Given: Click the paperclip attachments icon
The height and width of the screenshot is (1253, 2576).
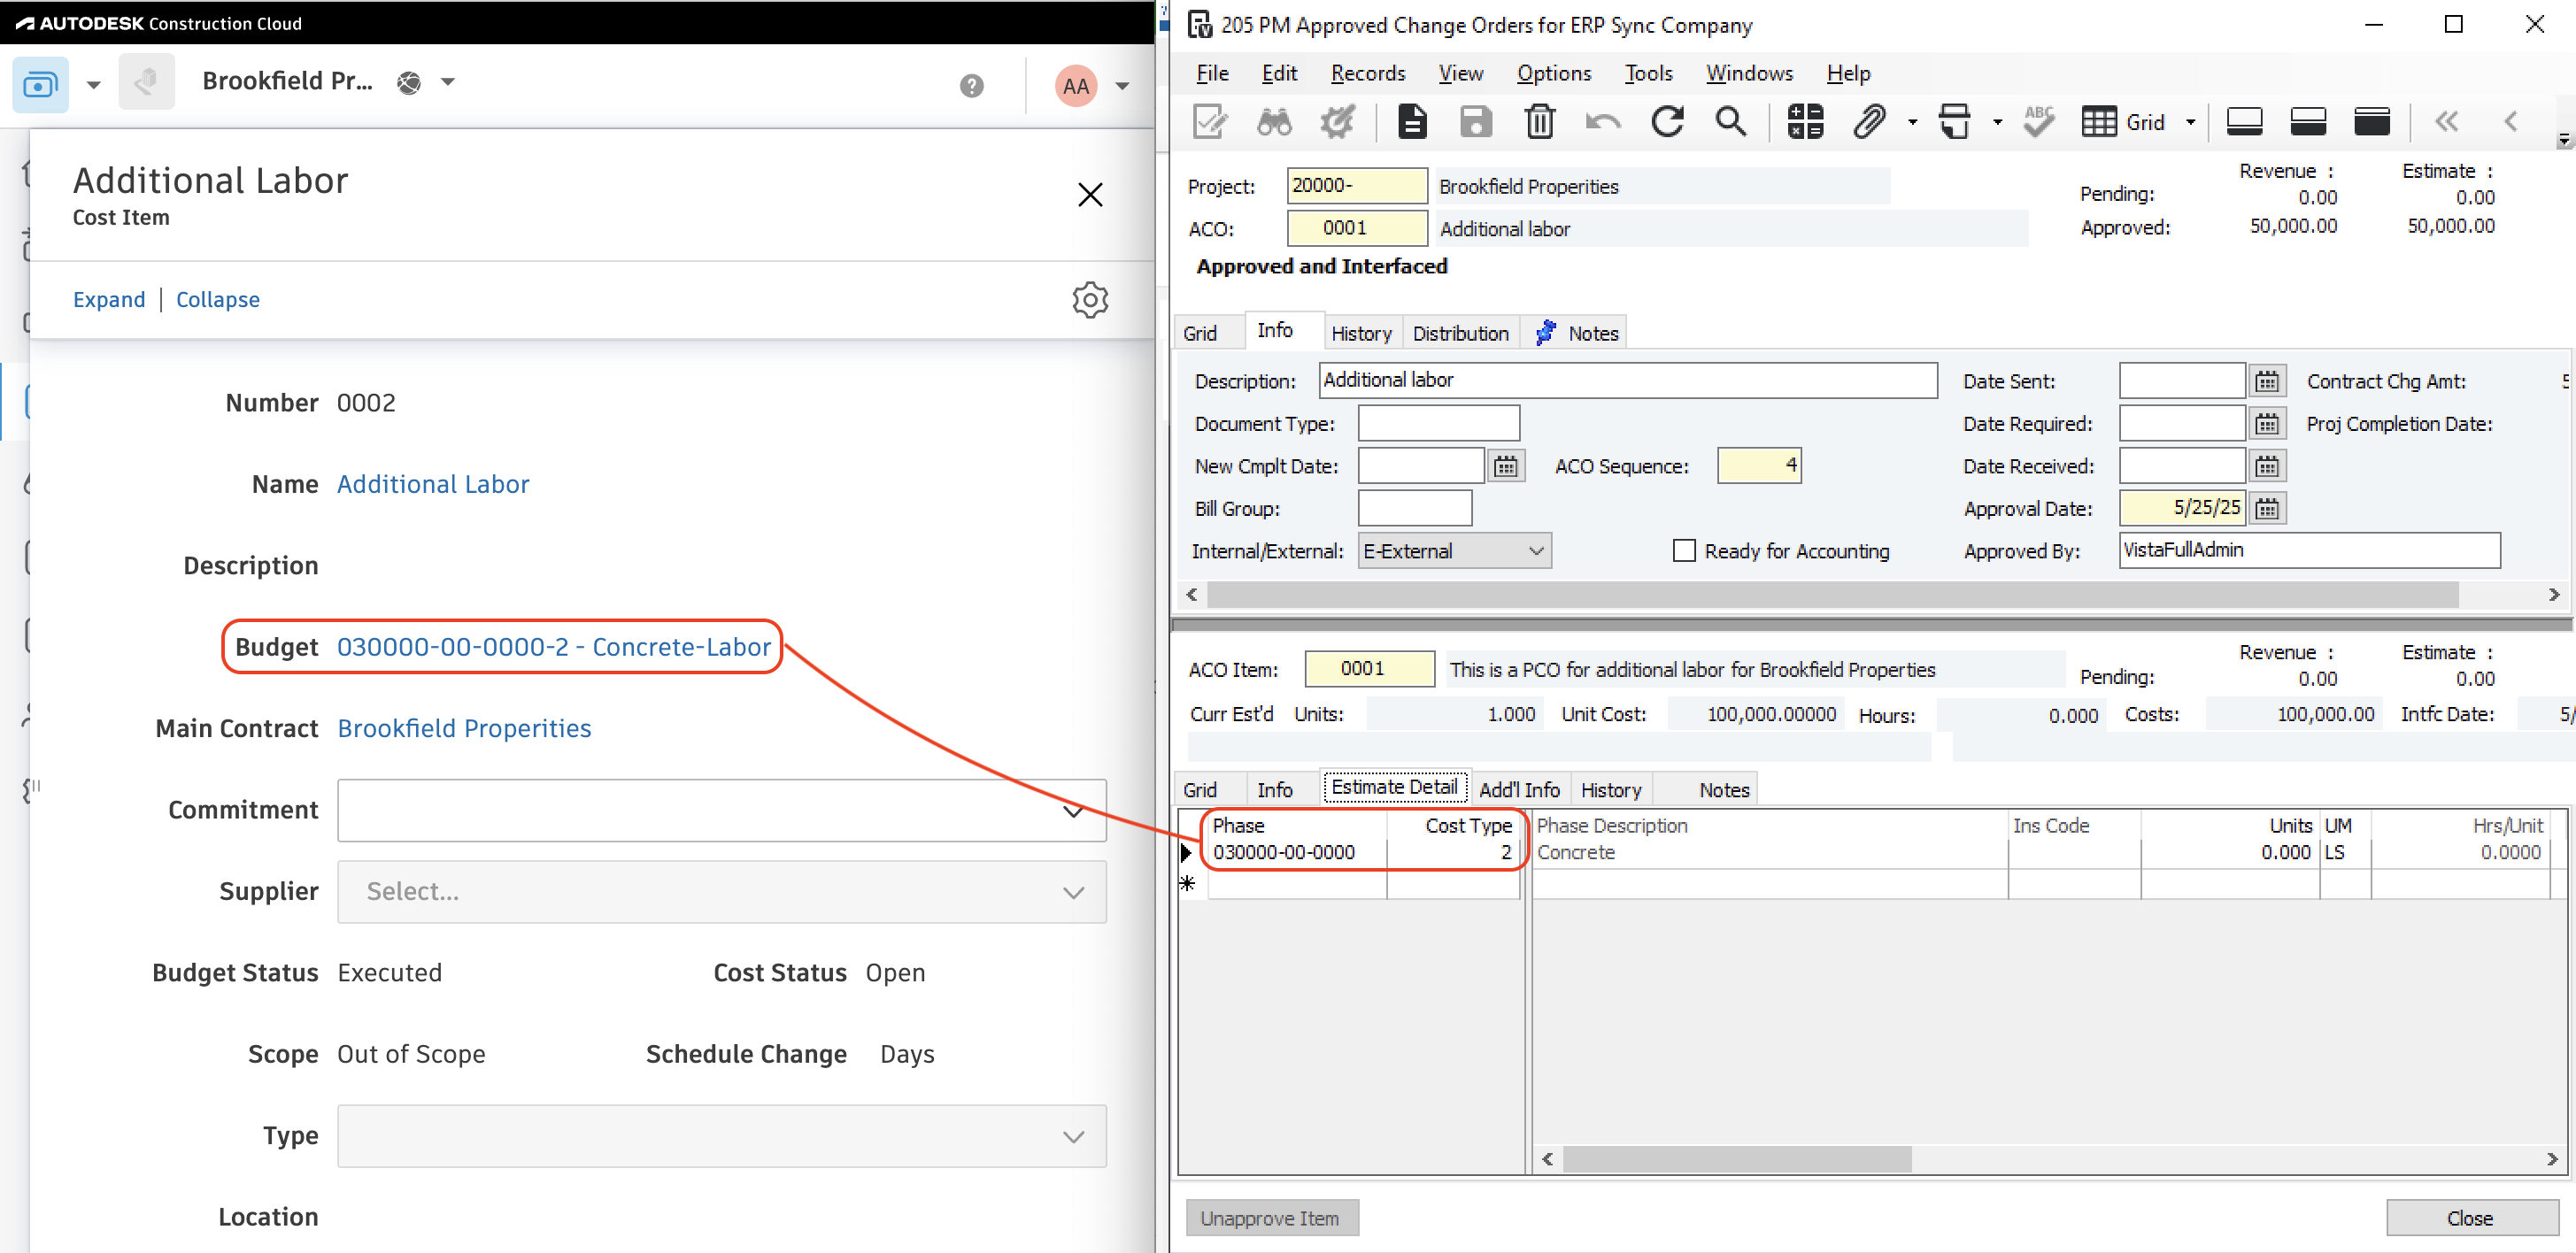Looking at the screenshot, I should (x=1868, y=122).
